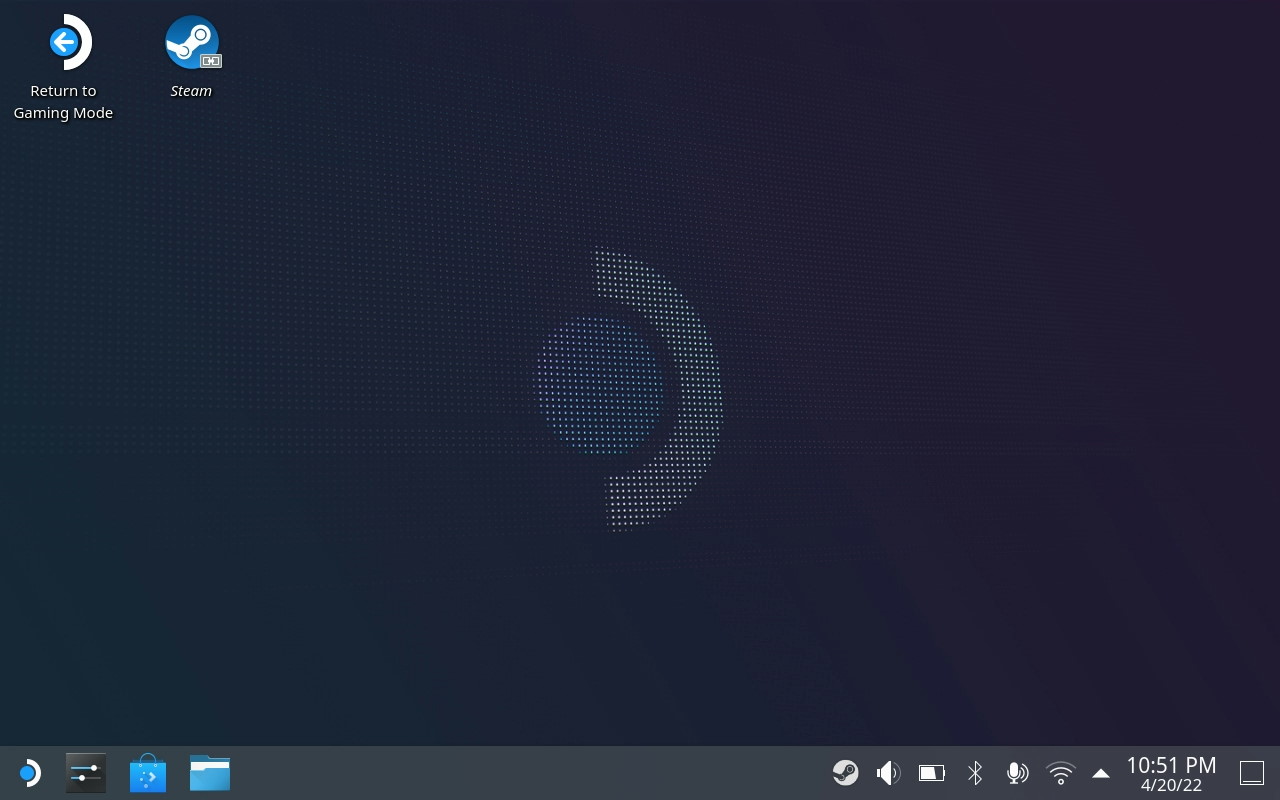Click the Steam icon in the system tray

845,773
